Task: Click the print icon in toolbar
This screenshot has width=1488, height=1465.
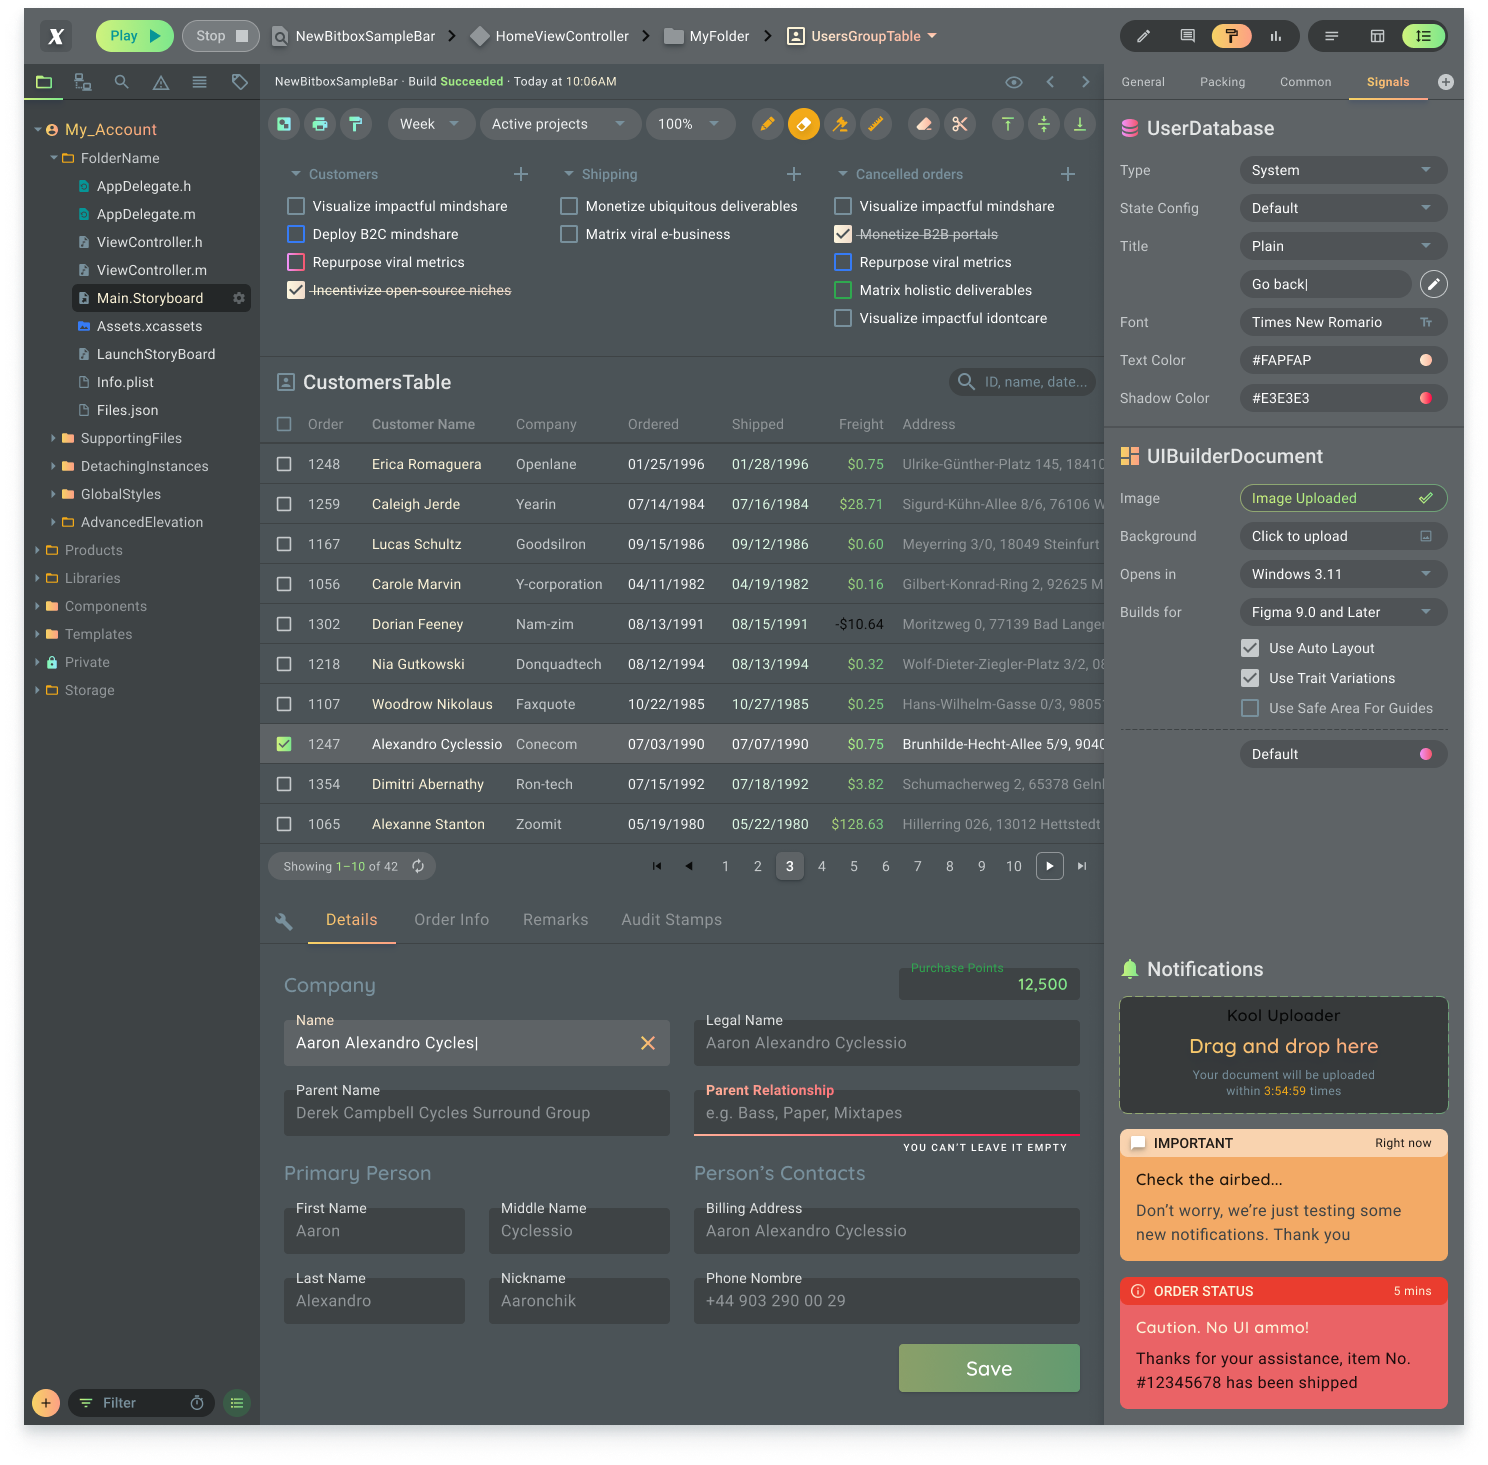Action: [x=320, y=124]
